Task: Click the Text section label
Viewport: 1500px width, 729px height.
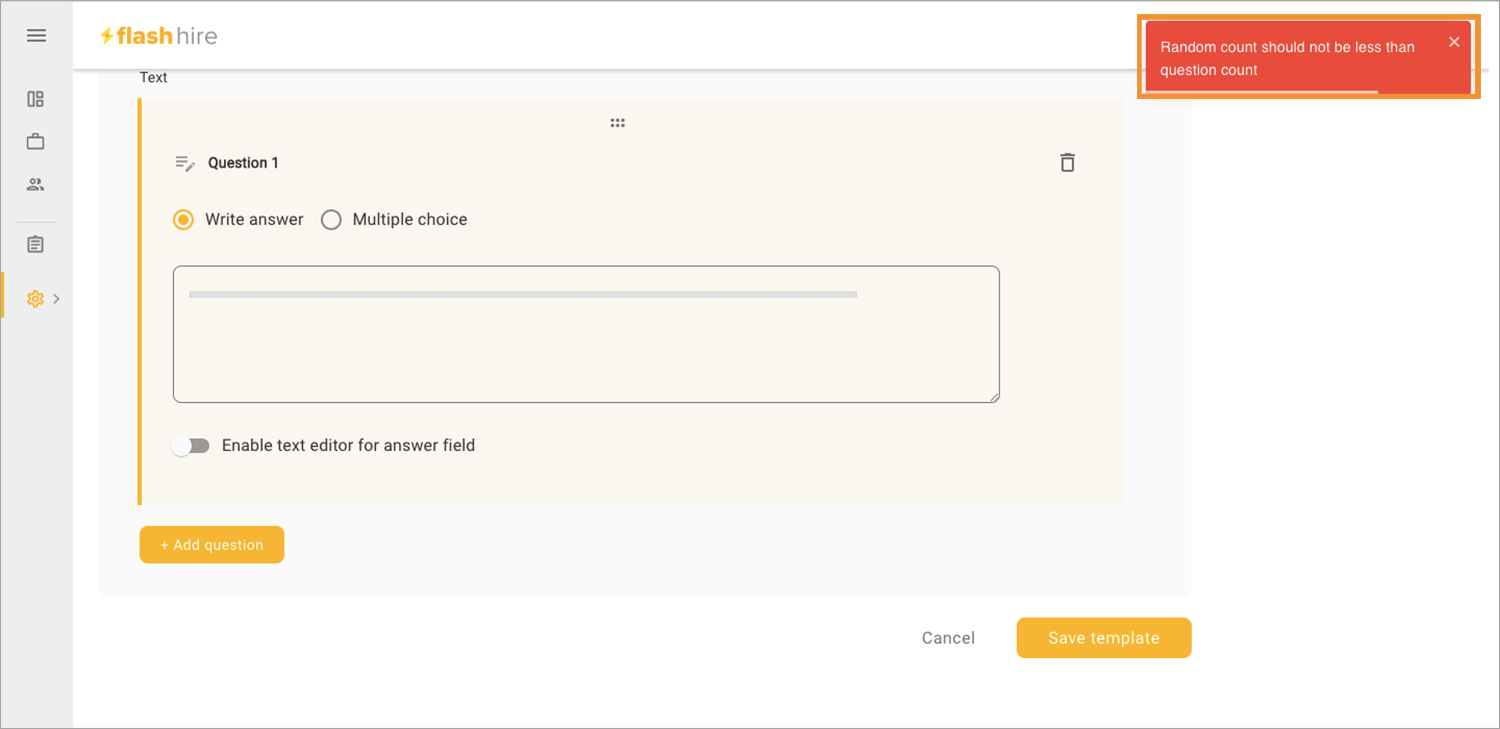Action: tap(153, 77)
